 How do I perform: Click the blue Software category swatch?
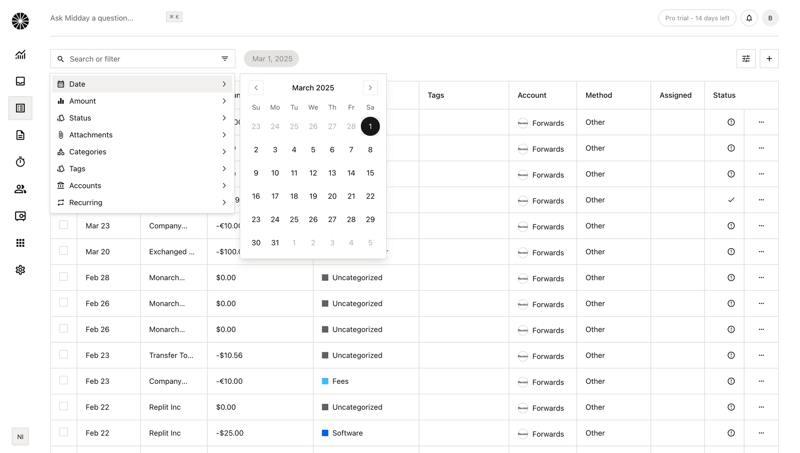pos(325,433)
